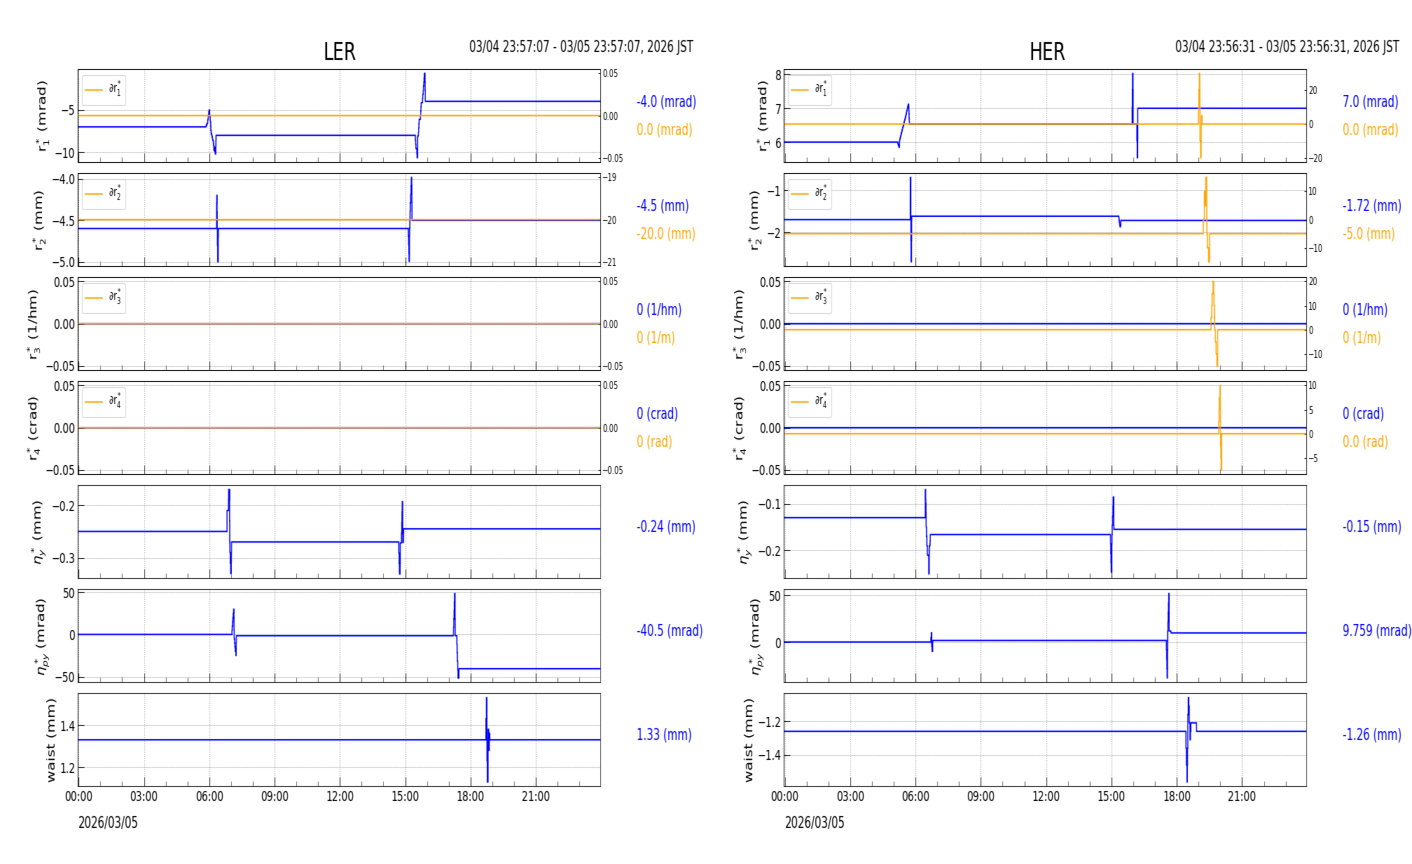The width and height of the screenshot is (1412, 864).
Task: Click the 12:00 tick label under LER
Action: coord(340,797)
